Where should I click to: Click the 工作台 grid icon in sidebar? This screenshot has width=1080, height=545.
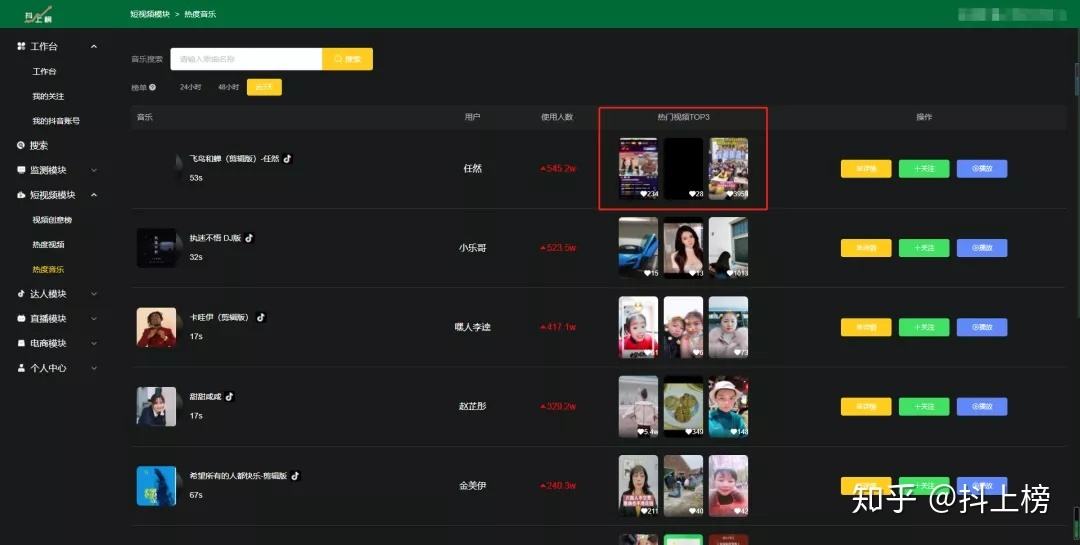[x=21, y=46]
